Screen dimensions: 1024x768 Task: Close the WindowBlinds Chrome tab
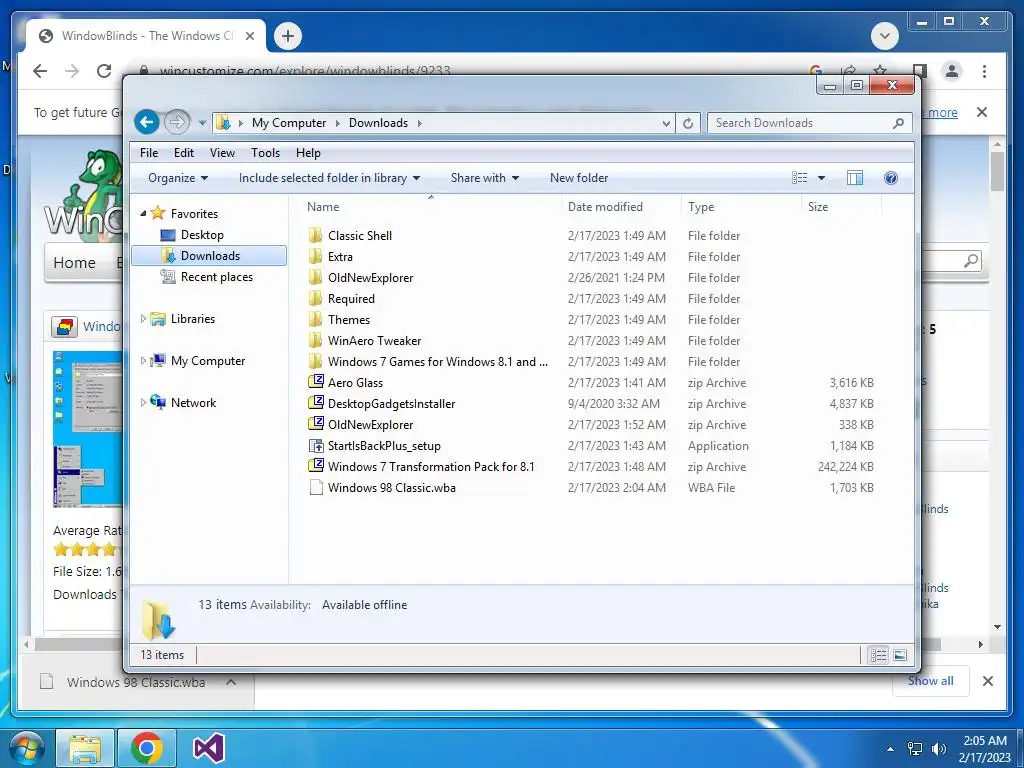(x=249, y=36)
